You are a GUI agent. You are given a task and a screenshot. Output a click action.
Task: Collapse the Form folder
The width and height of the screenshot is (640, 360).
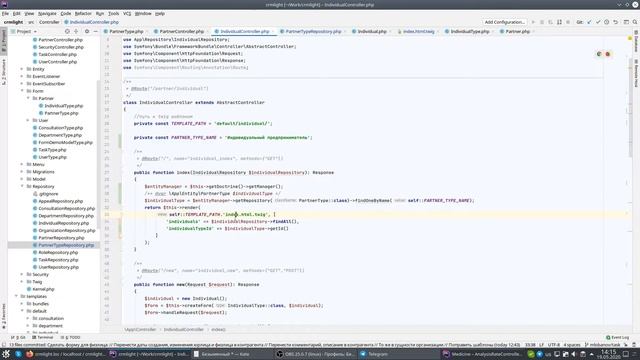click(22, 91)
